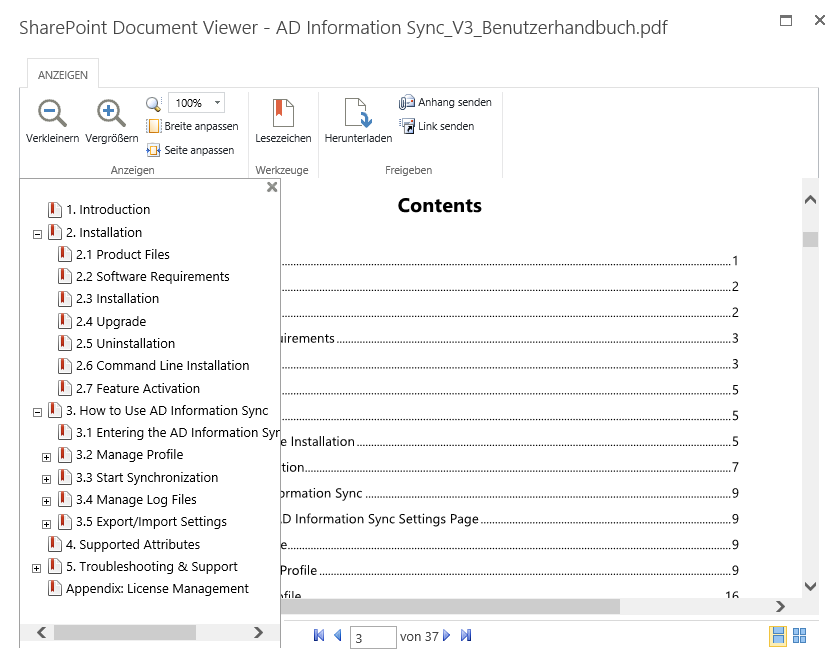The width and height of the screenshot is (839, 650).
Task: Switch to single page view
Action: [x=778, y=636]
